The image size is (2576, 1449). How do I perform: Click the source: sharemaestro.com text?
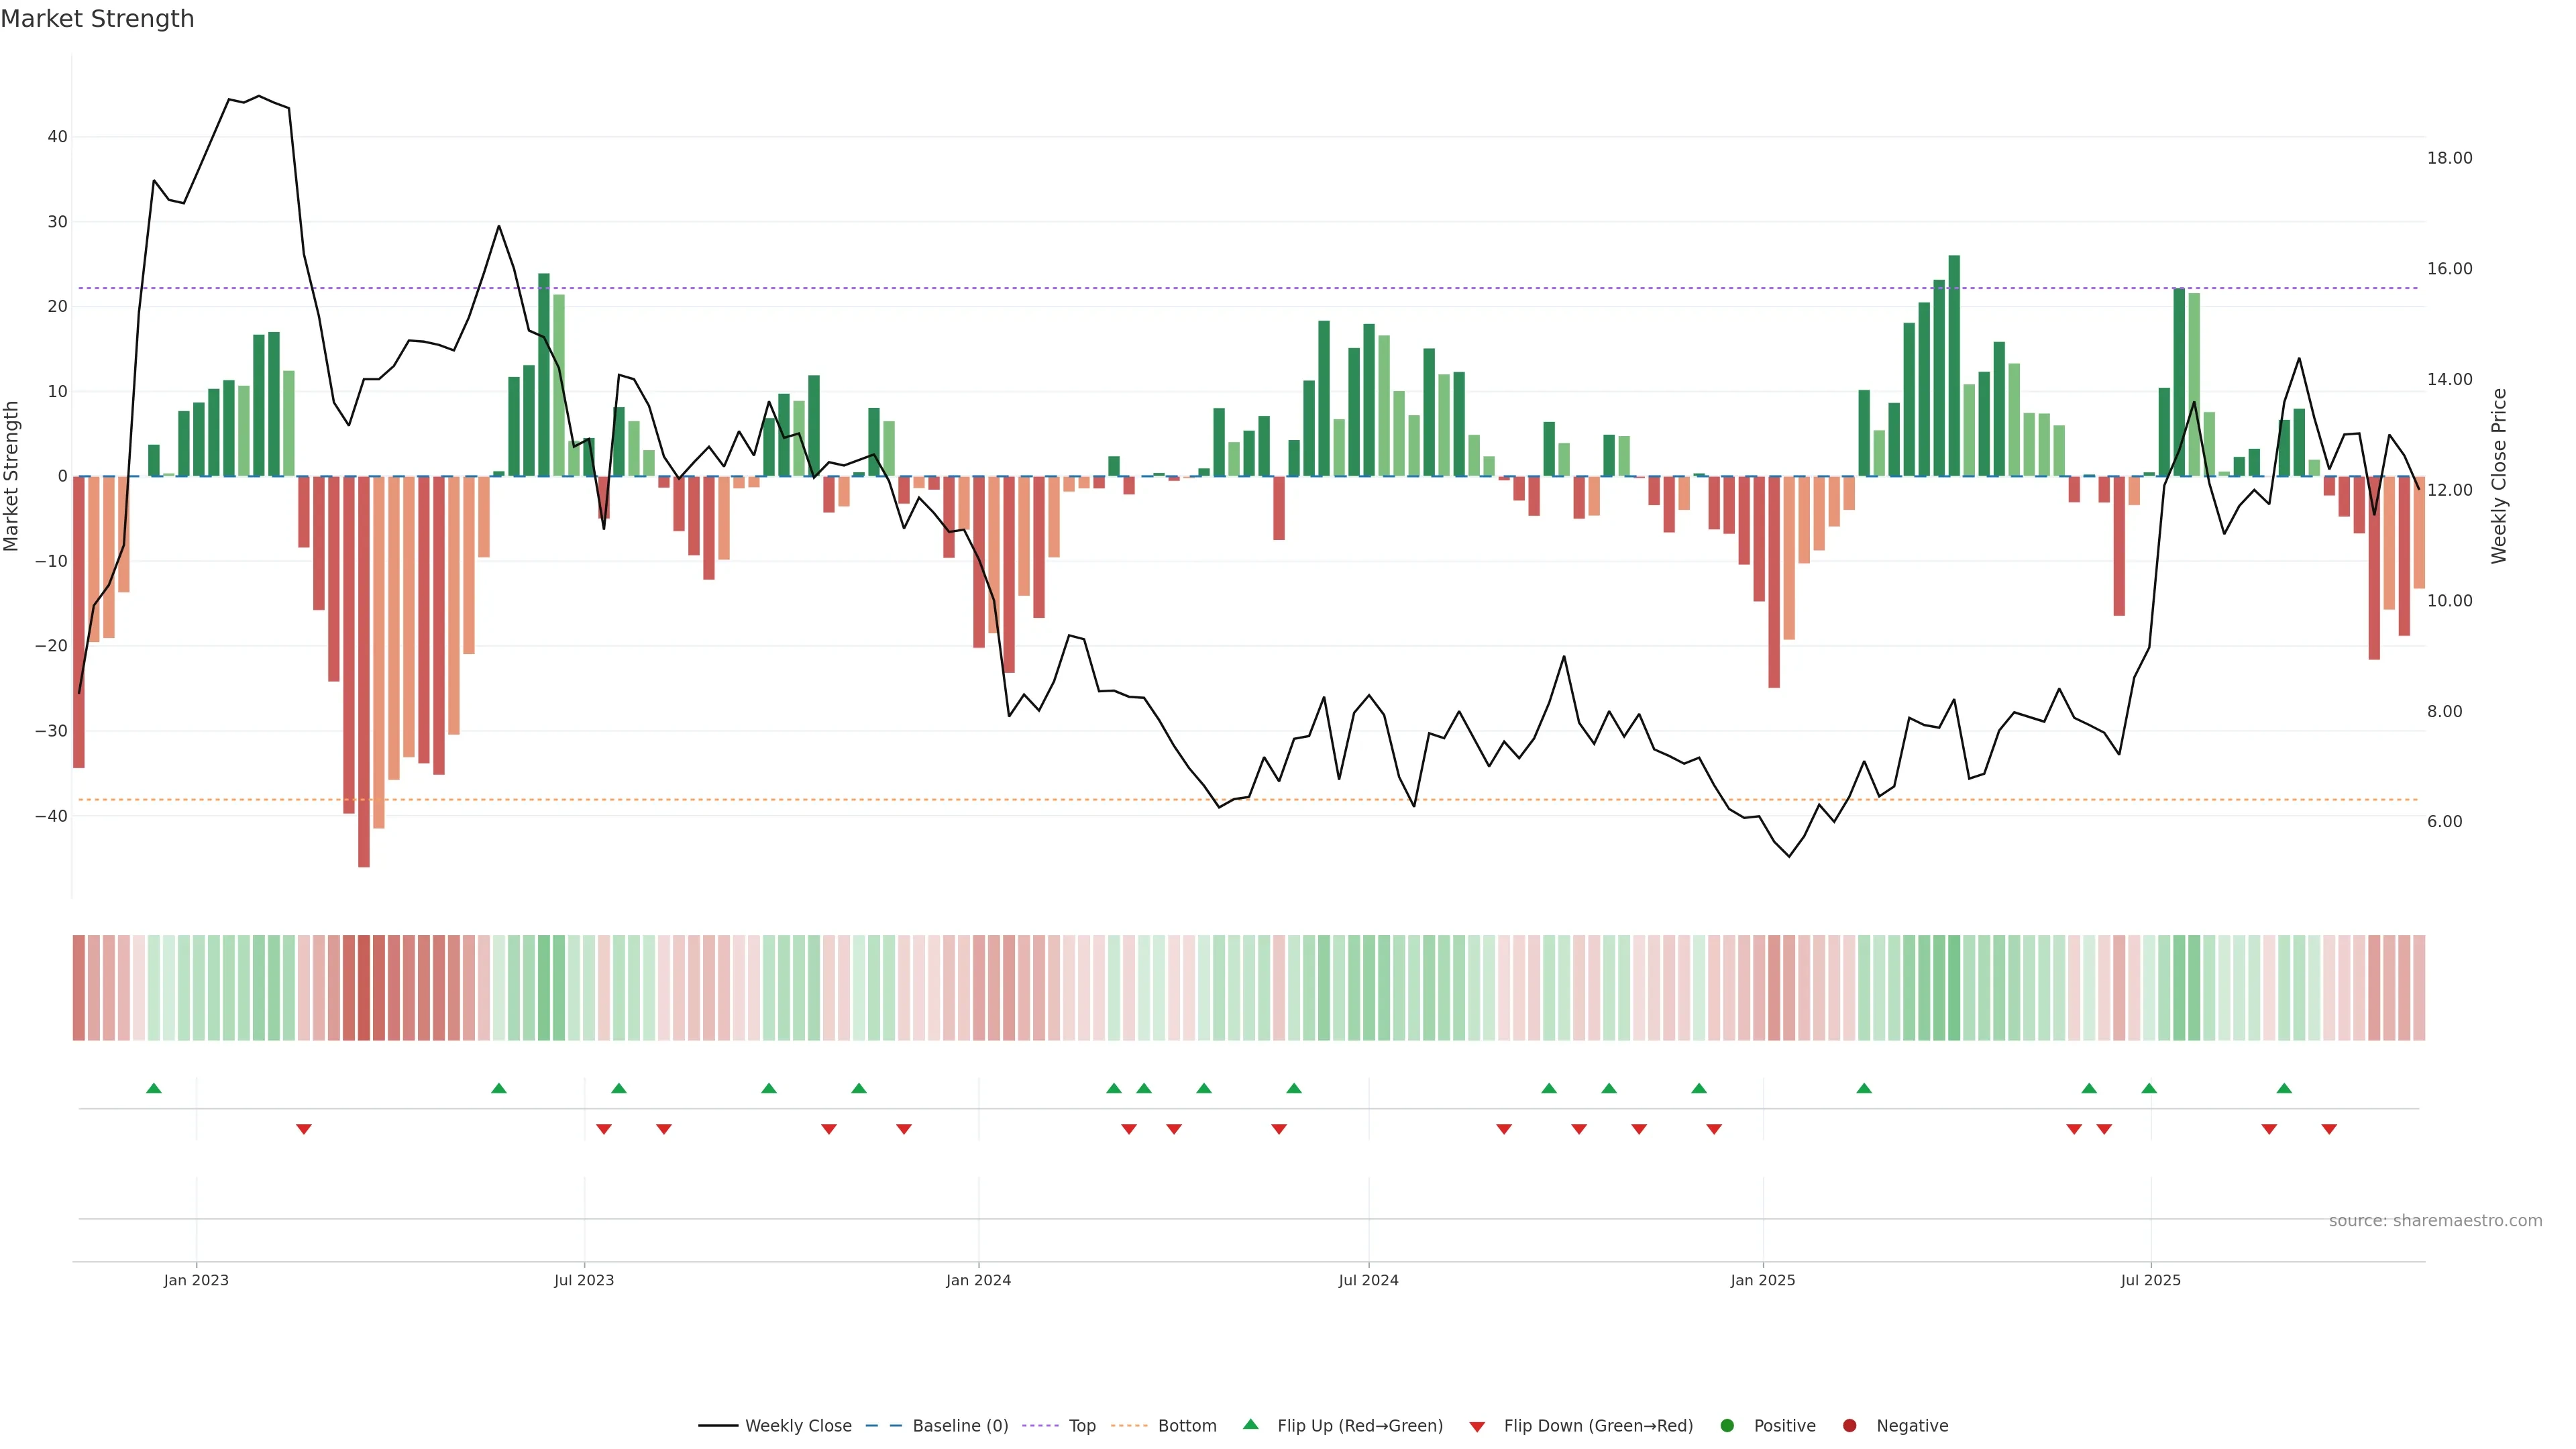pos(2435,1221)
